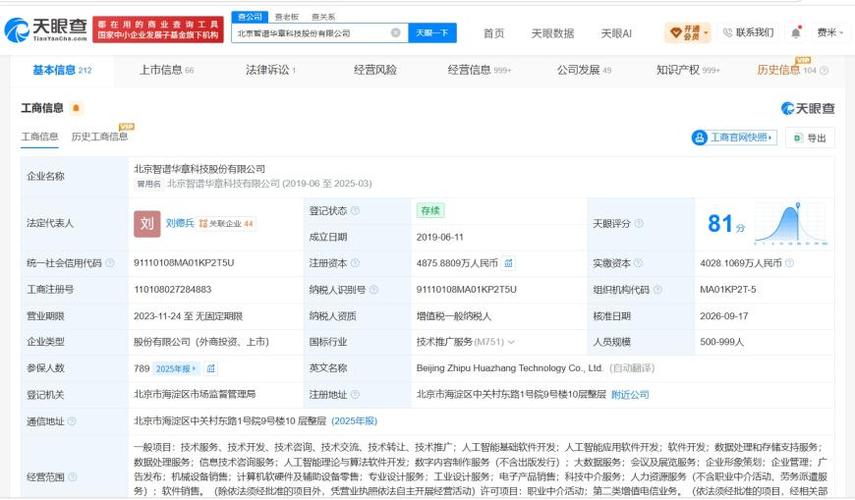The image size is (855, 500).
Task: Click the help icon beside 组织机构代码
Action: point(658,290)
